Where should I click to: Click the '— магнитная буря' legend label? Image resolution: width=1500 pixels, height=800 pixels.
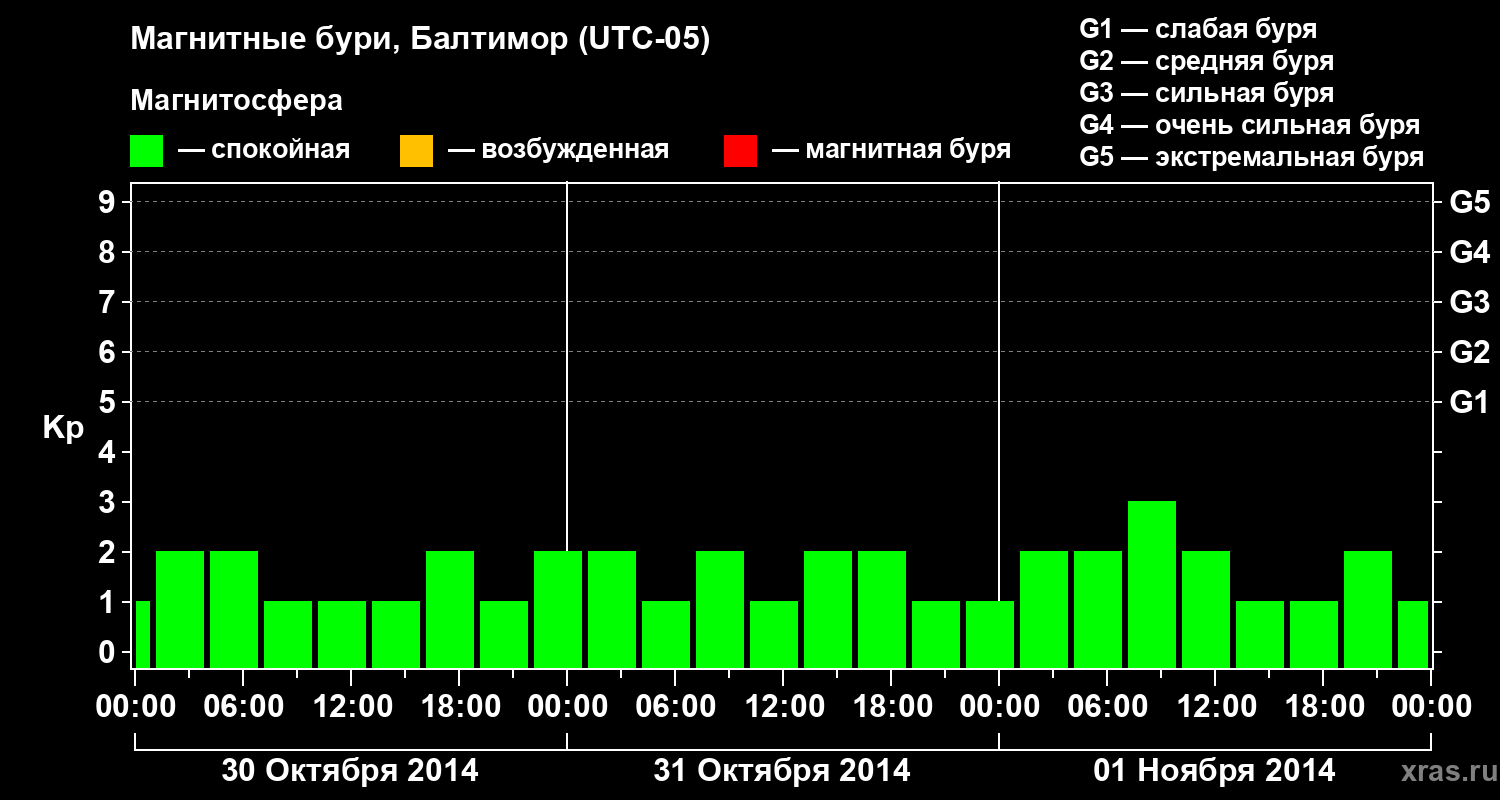892,150
